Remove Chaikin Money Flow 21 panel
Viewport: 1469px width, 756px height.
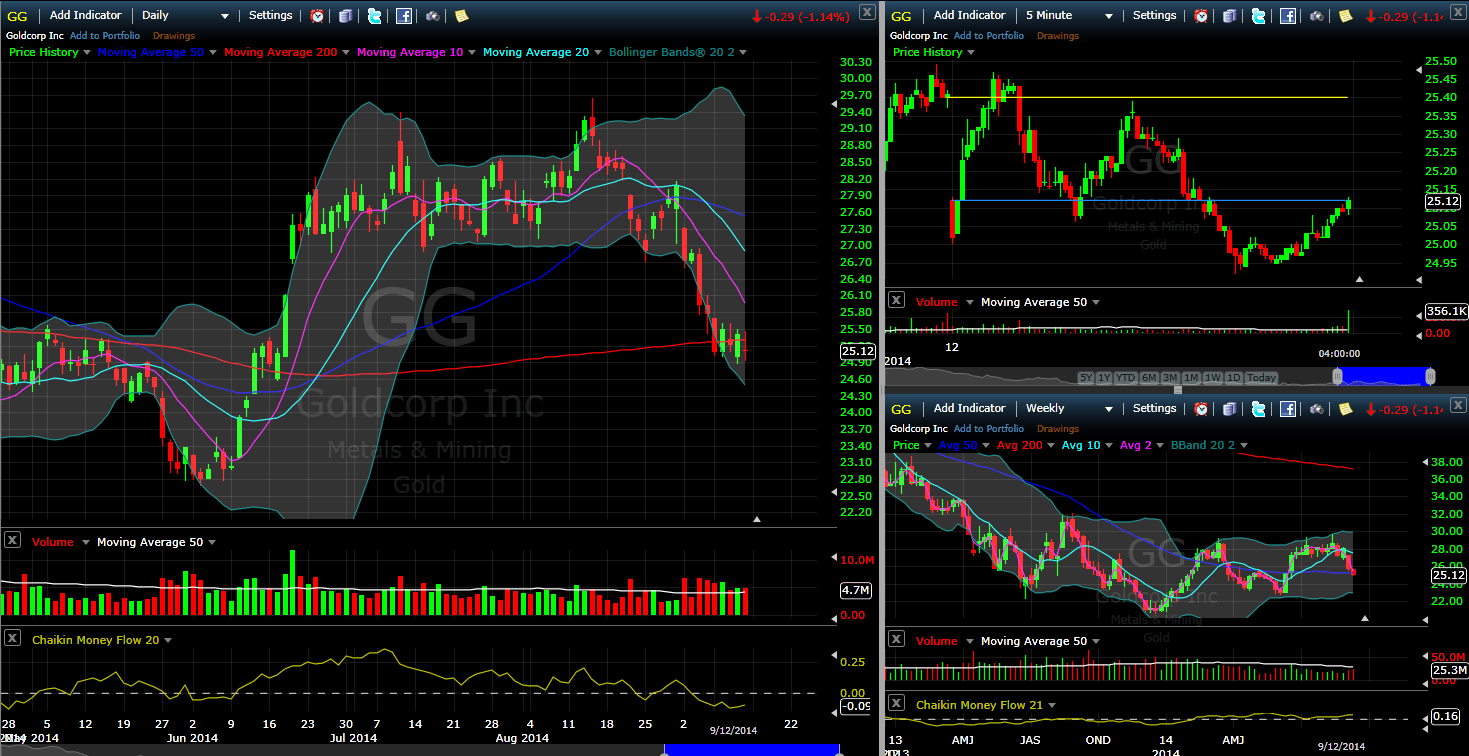[896, 703]
